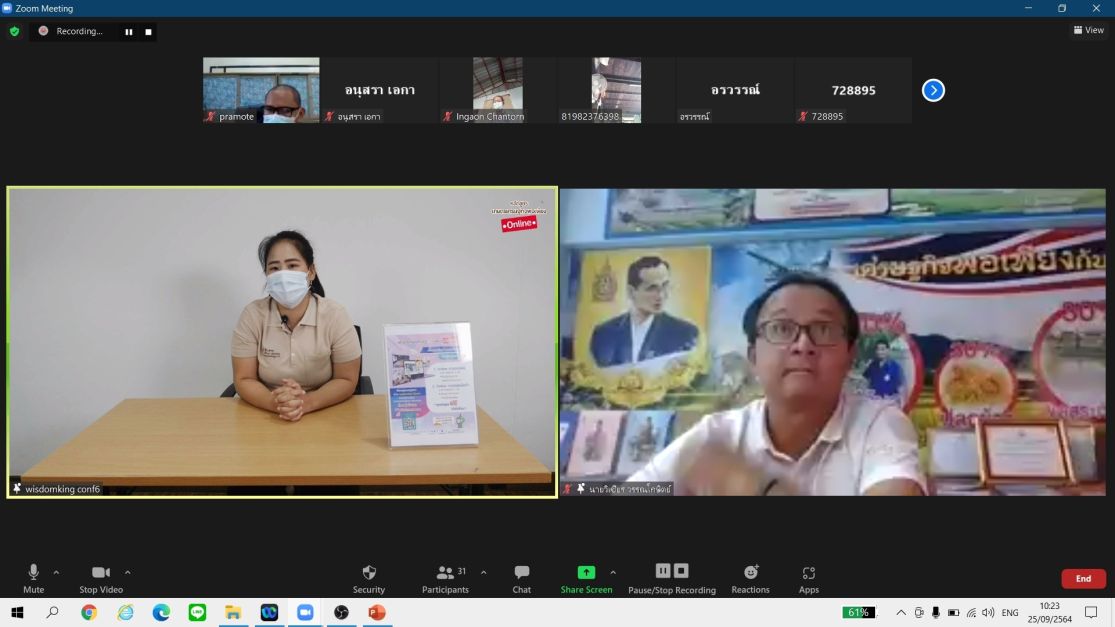Screen dimensions: 1115x627
Task: Expand video options caret beside Stop Video
Action: pyautogui.click(x=127, y=572)
